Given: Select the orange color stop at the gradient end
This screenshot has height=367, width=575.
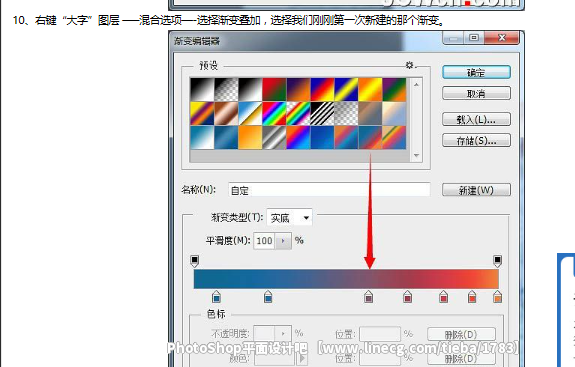Looking at the screenshot, I should 497,297.
